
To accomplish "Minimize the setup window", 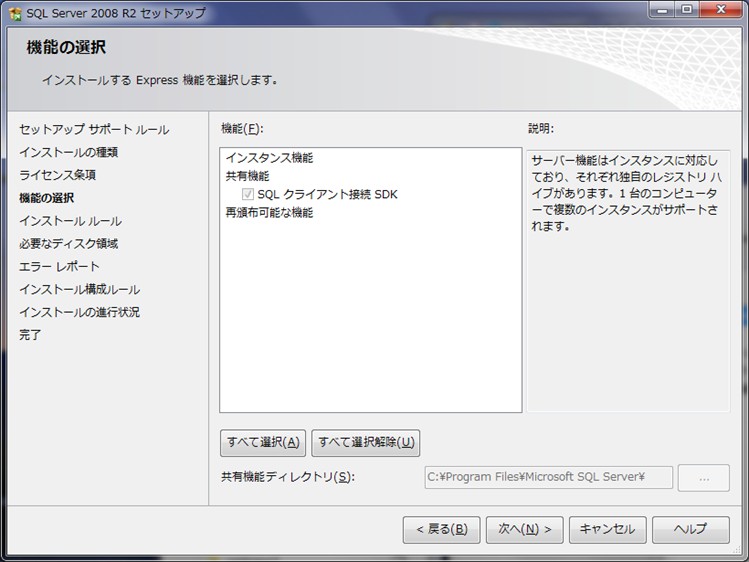I will (x=662, y=10).
